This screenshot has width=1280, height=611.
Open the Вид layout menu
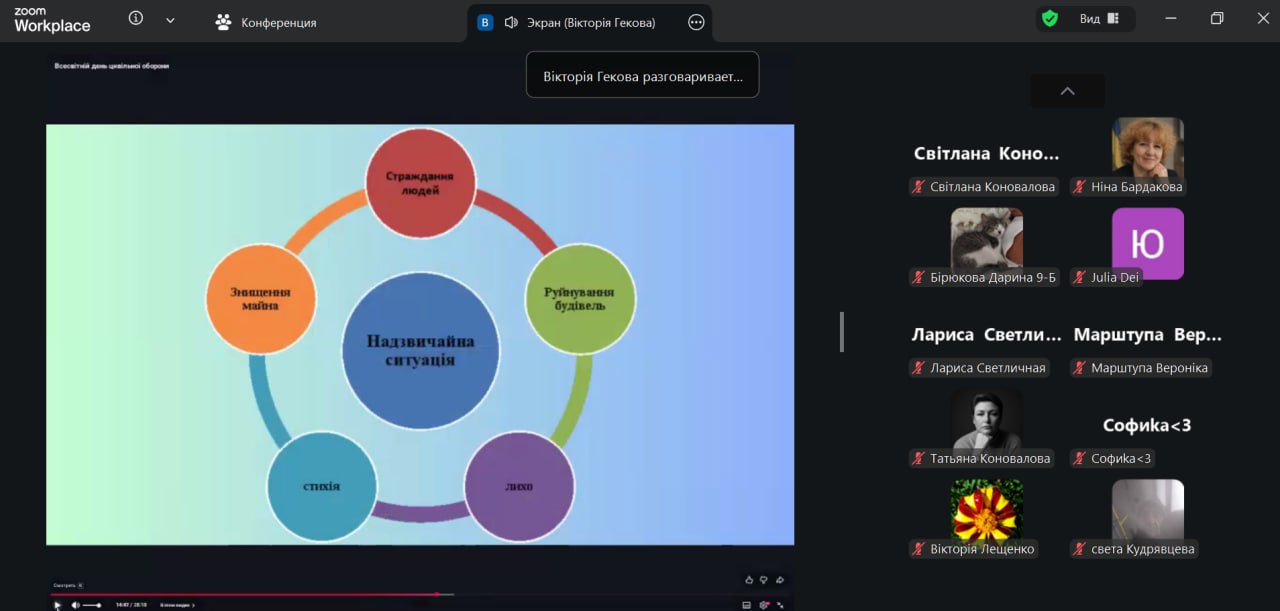tap(1098, 19)
